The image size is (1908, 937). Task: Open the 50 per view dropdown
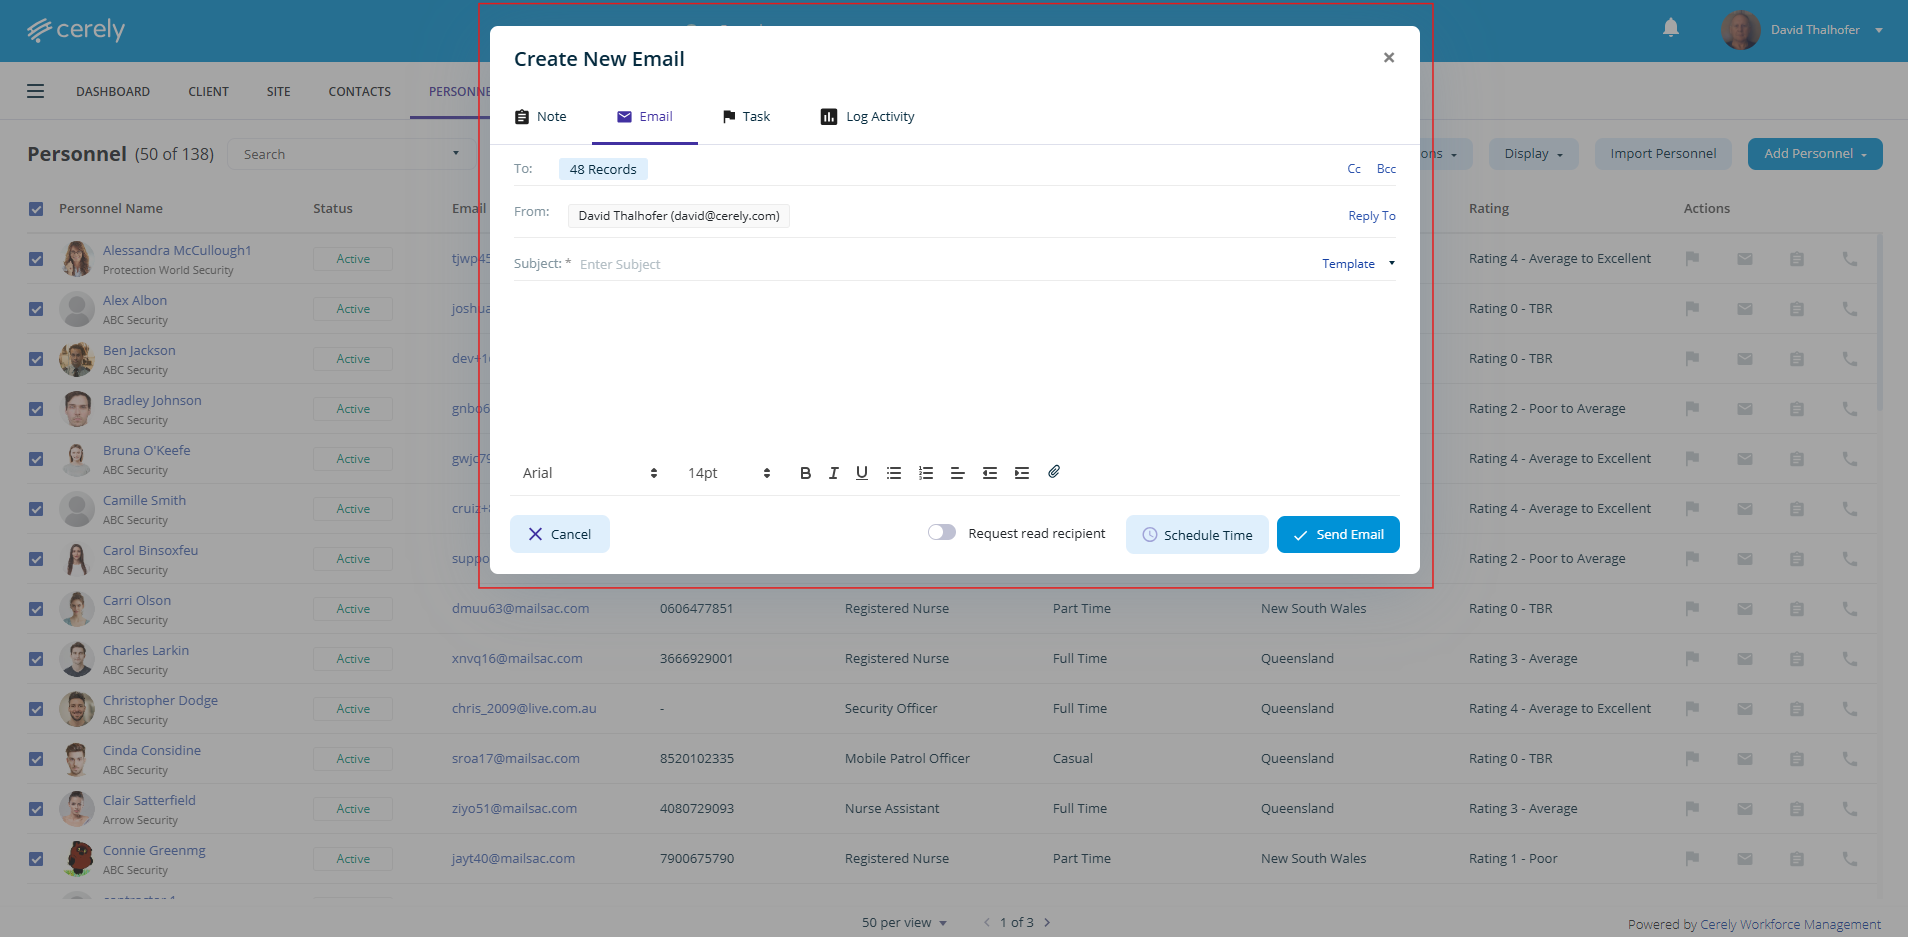click(904, 923)
